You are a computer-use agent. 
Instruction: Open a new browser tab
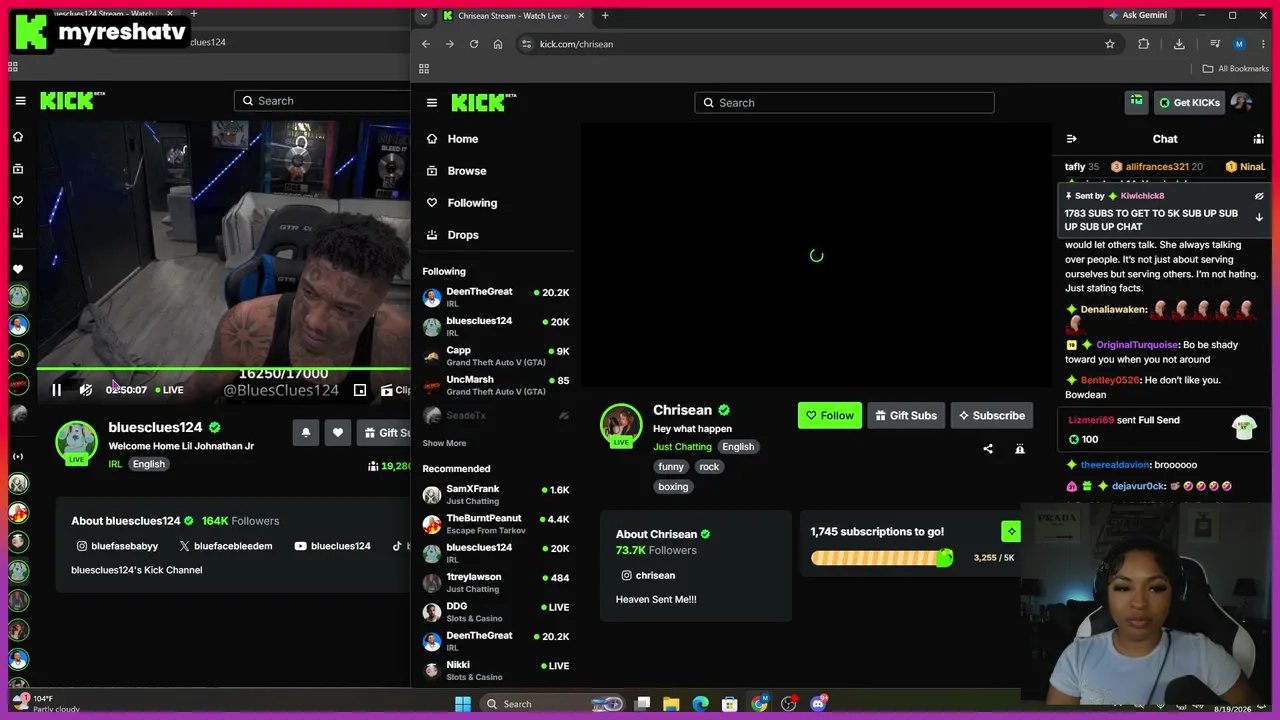(x=605, y=16)
